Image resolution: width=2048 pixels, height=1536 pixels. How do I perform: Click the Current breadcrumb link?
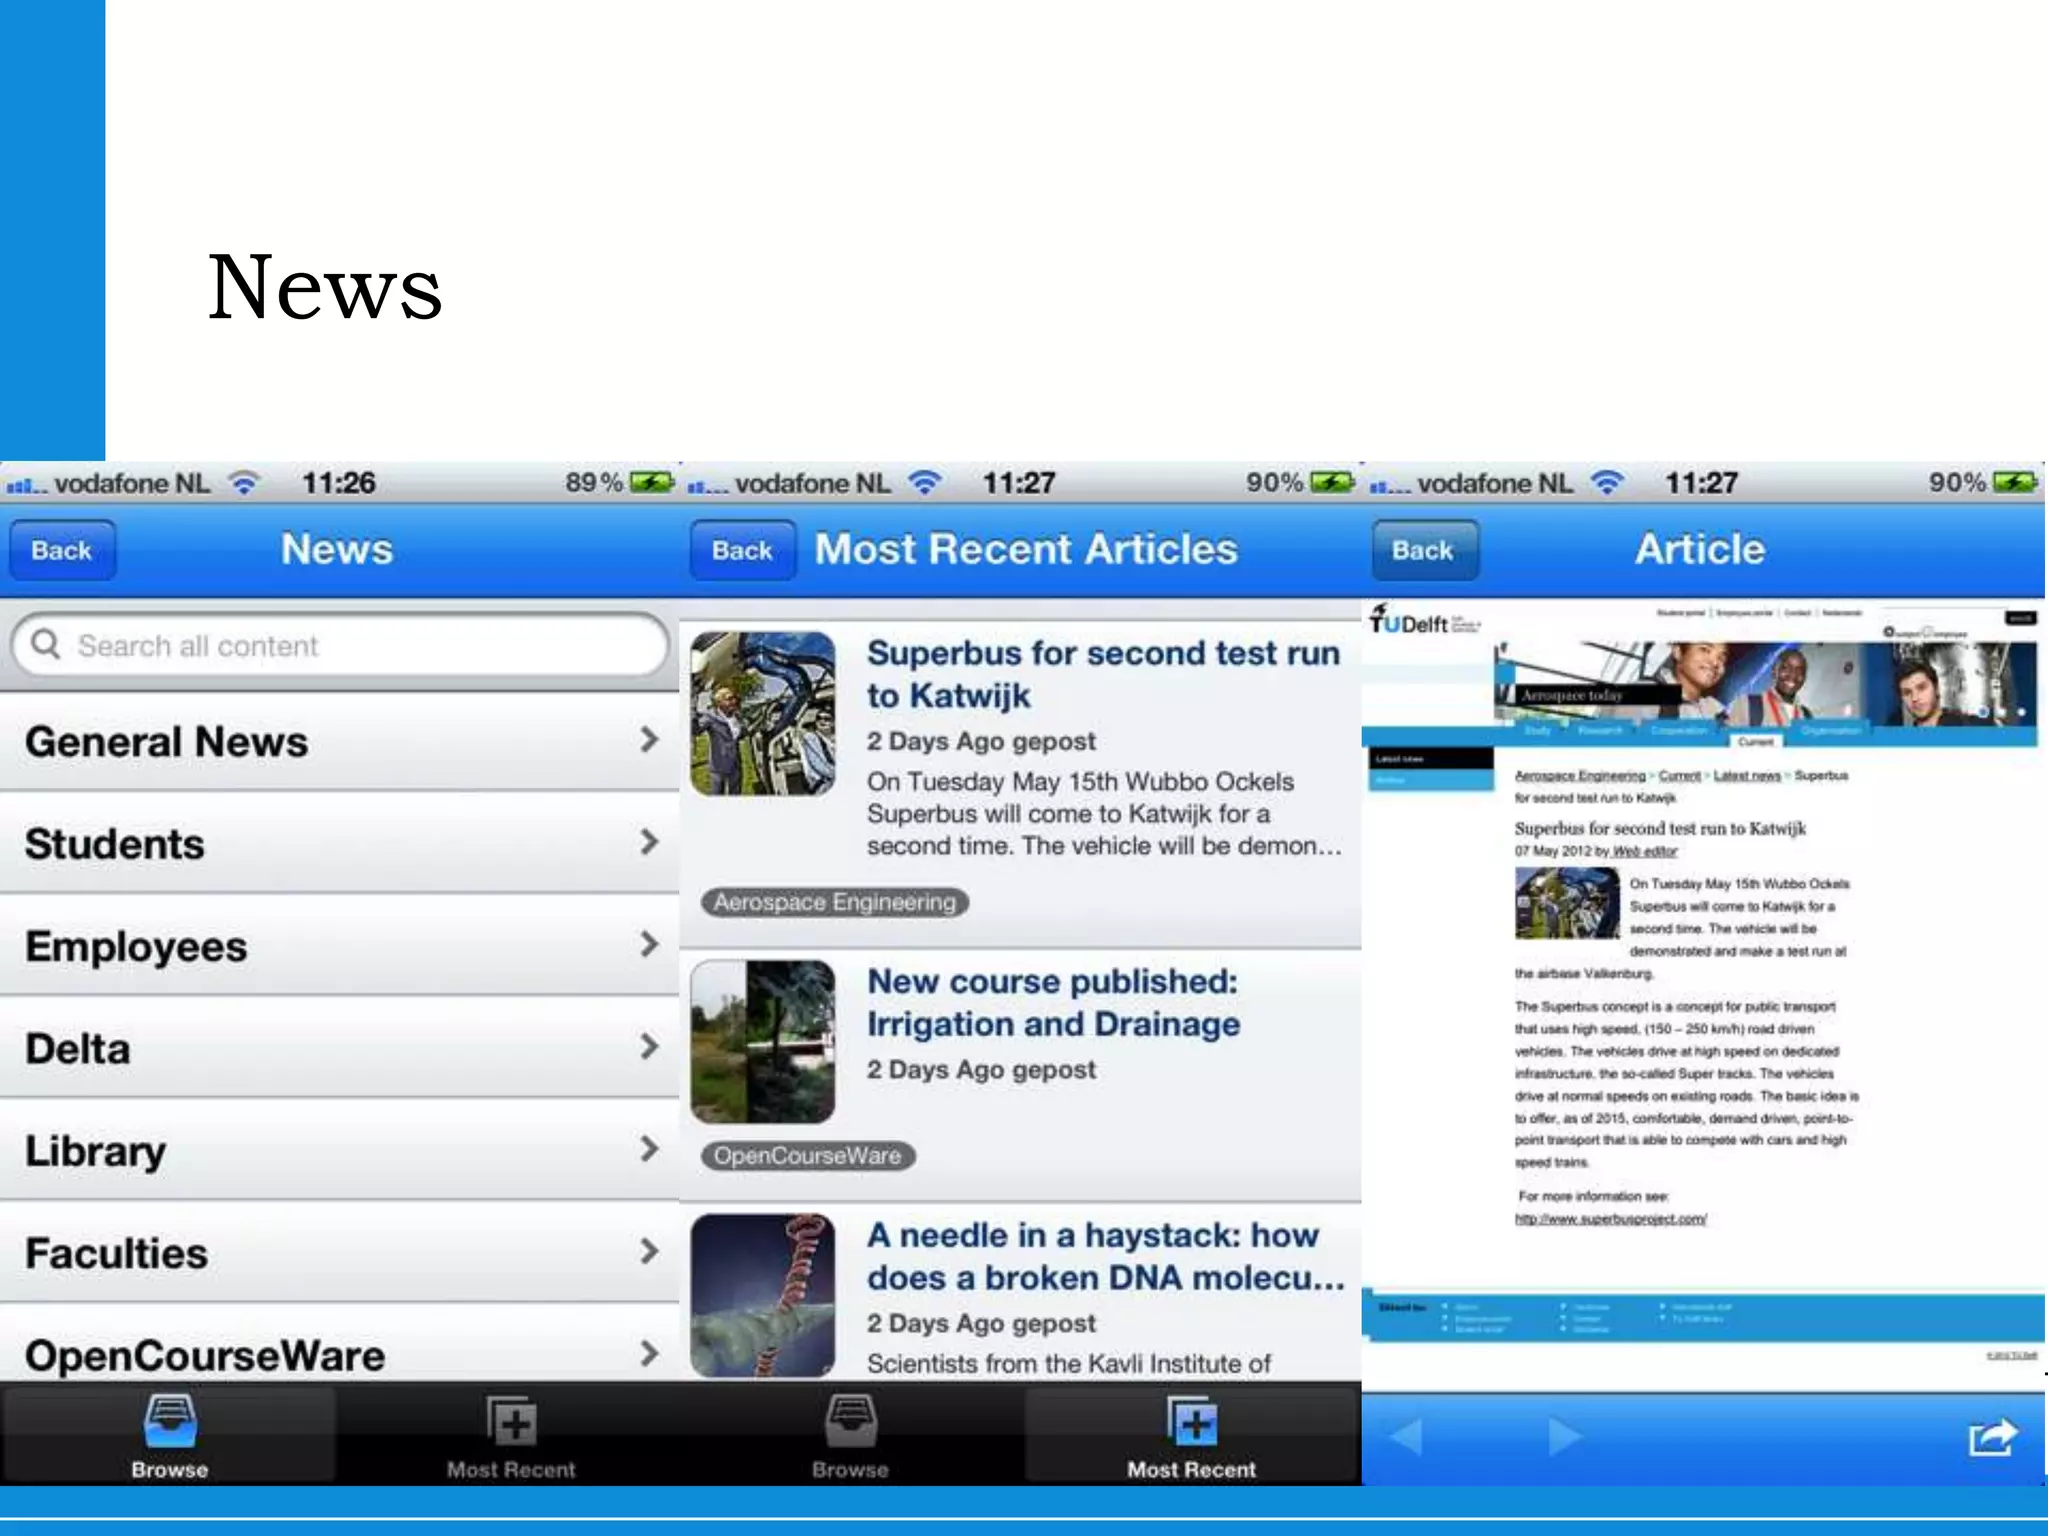click(x=1679, y=776)
